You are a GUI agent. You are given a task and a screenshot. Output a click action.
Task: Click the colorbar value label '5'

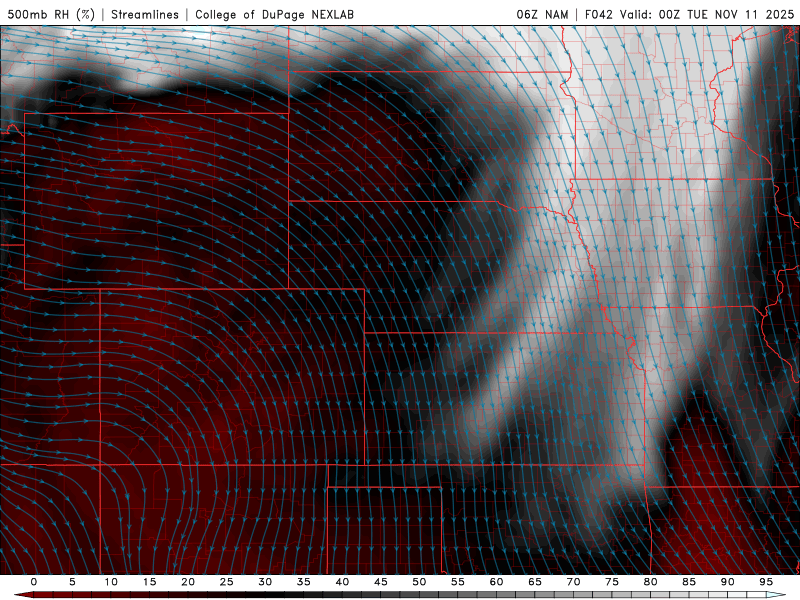click(72, 582)
